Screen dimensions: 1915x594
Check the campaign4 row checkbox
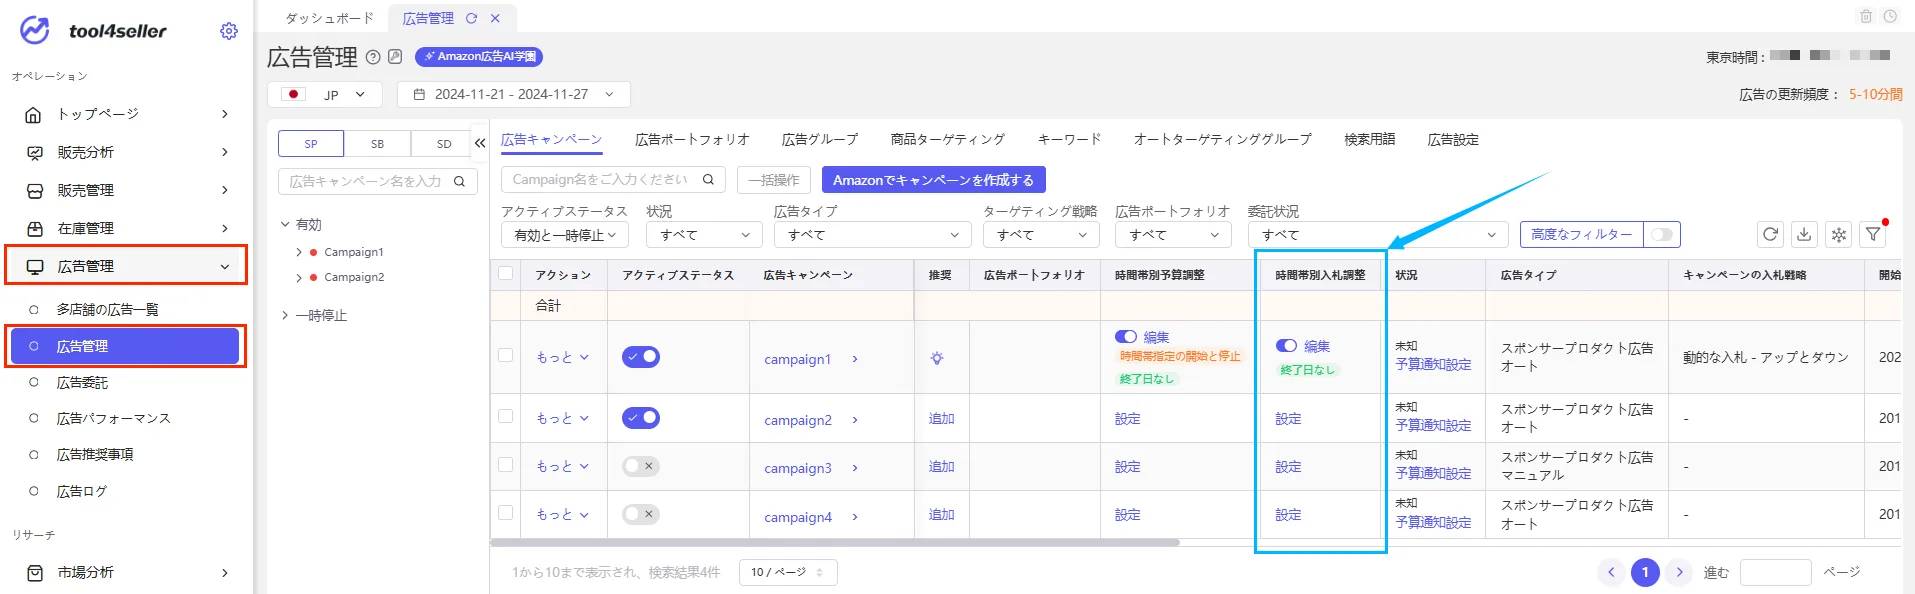[506, 513]
